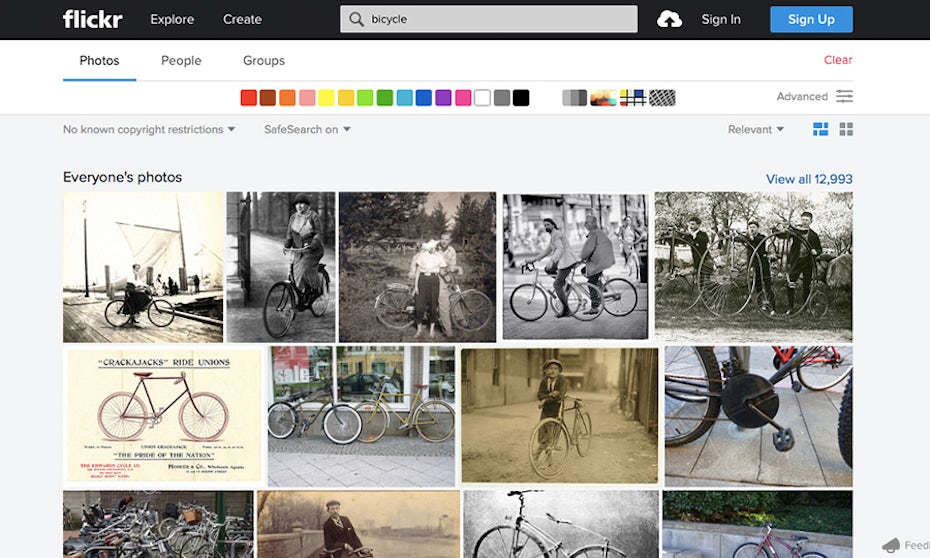The height and width of the screenshot is (558, 930).
Task: Switch to the People tab
Action: [x=181, y=60]
